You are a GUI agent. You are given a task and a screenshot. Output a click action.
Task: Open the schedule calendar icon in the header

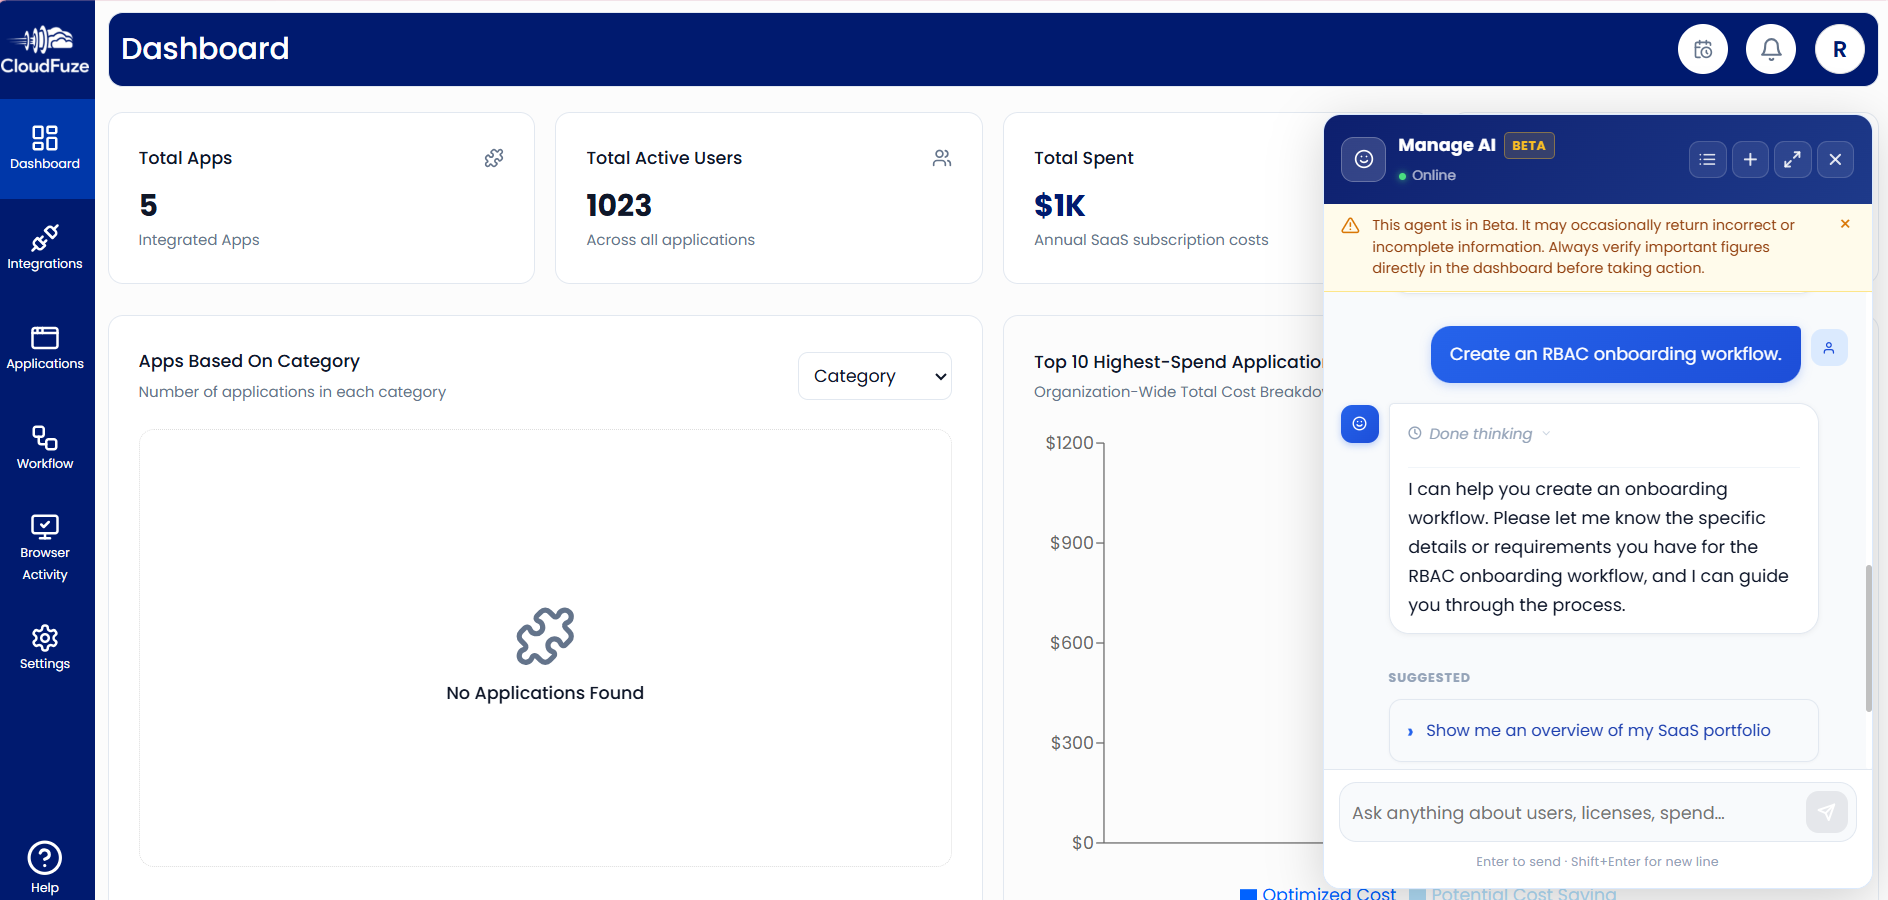[x=1702, y=48]
